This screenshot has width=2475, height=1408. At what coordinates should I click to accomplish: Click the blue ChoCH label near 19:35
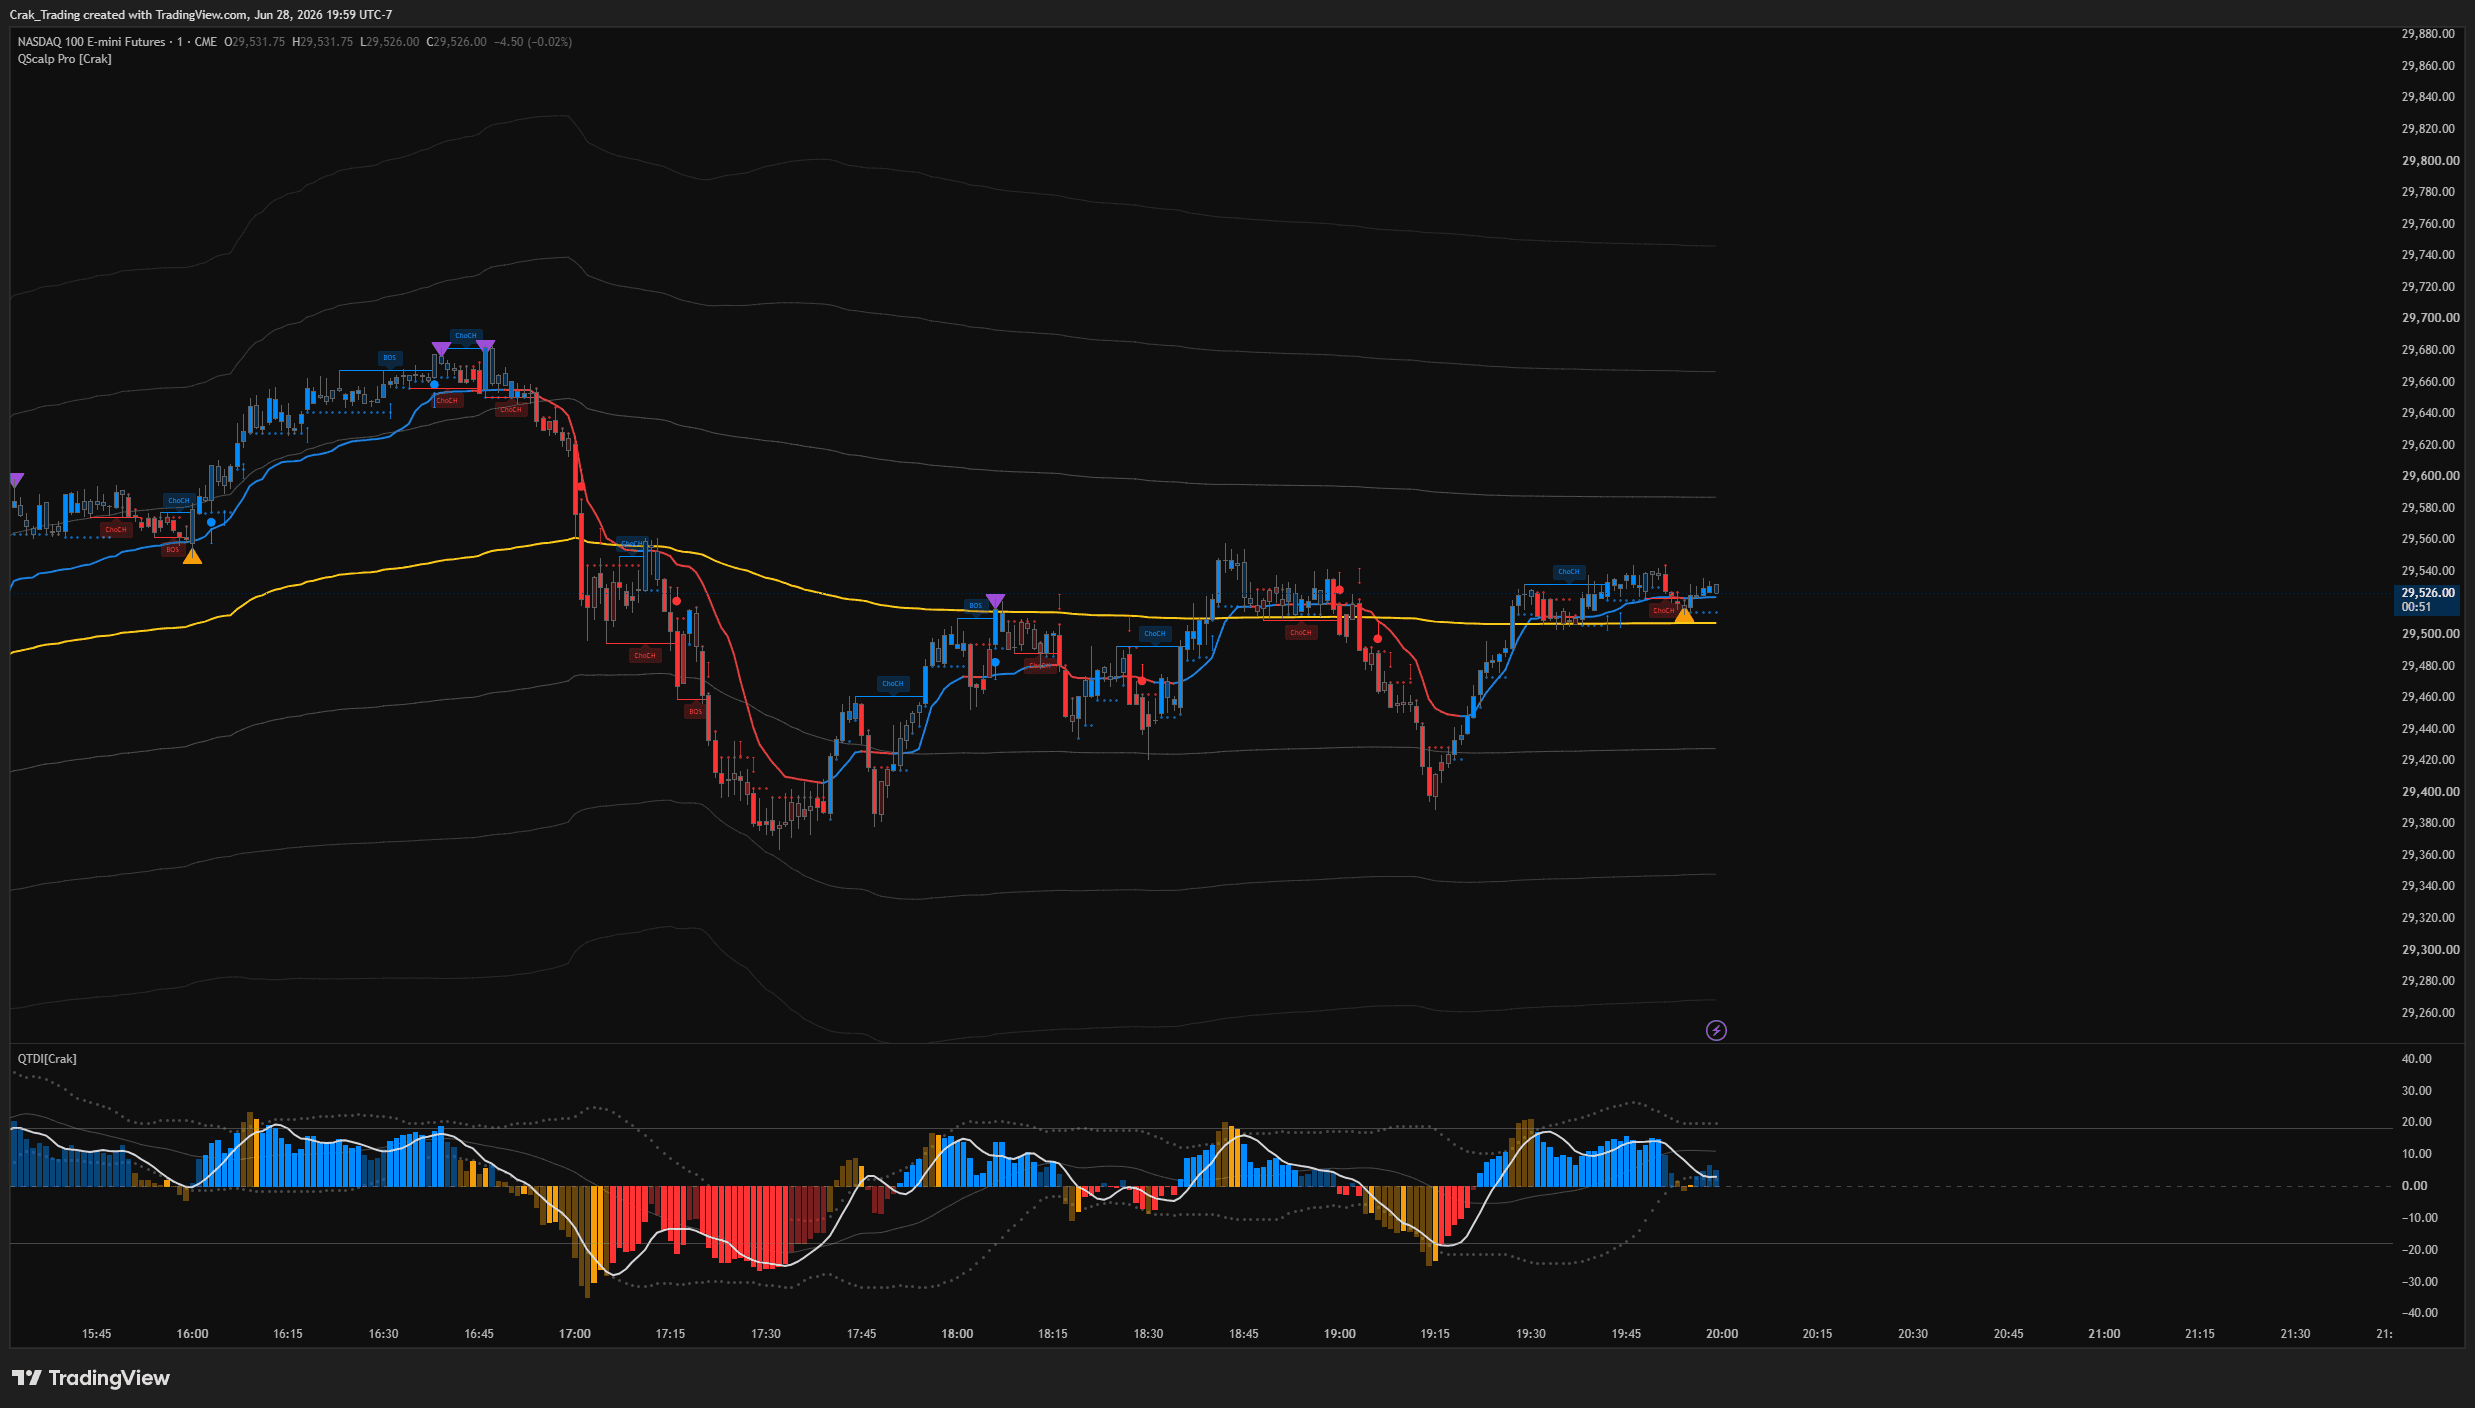click(1569, 572)
